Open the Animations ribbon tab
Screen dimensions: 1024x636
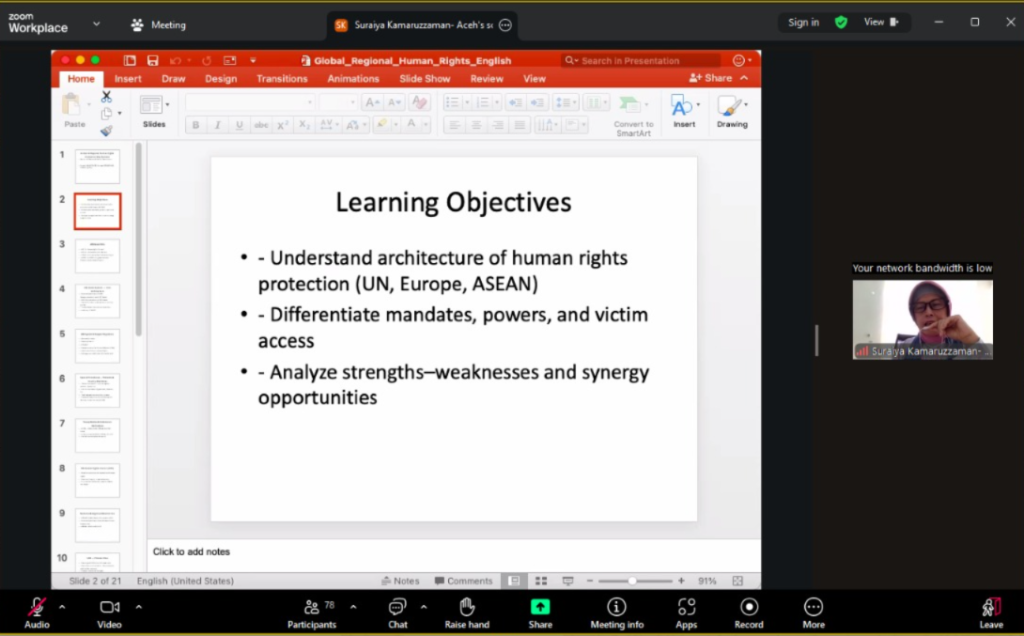(x=353, y=78)
